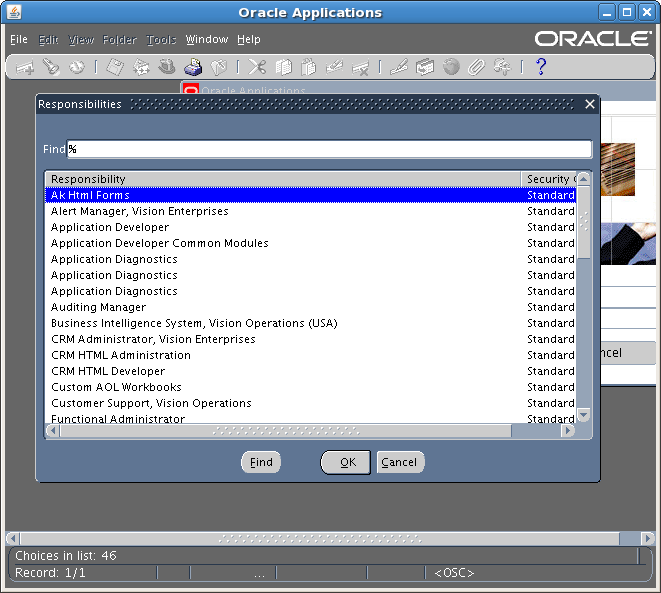The height and width of the screenshot is (593, 661).
Task: Click the Find text field containing %
Action: 329,149
